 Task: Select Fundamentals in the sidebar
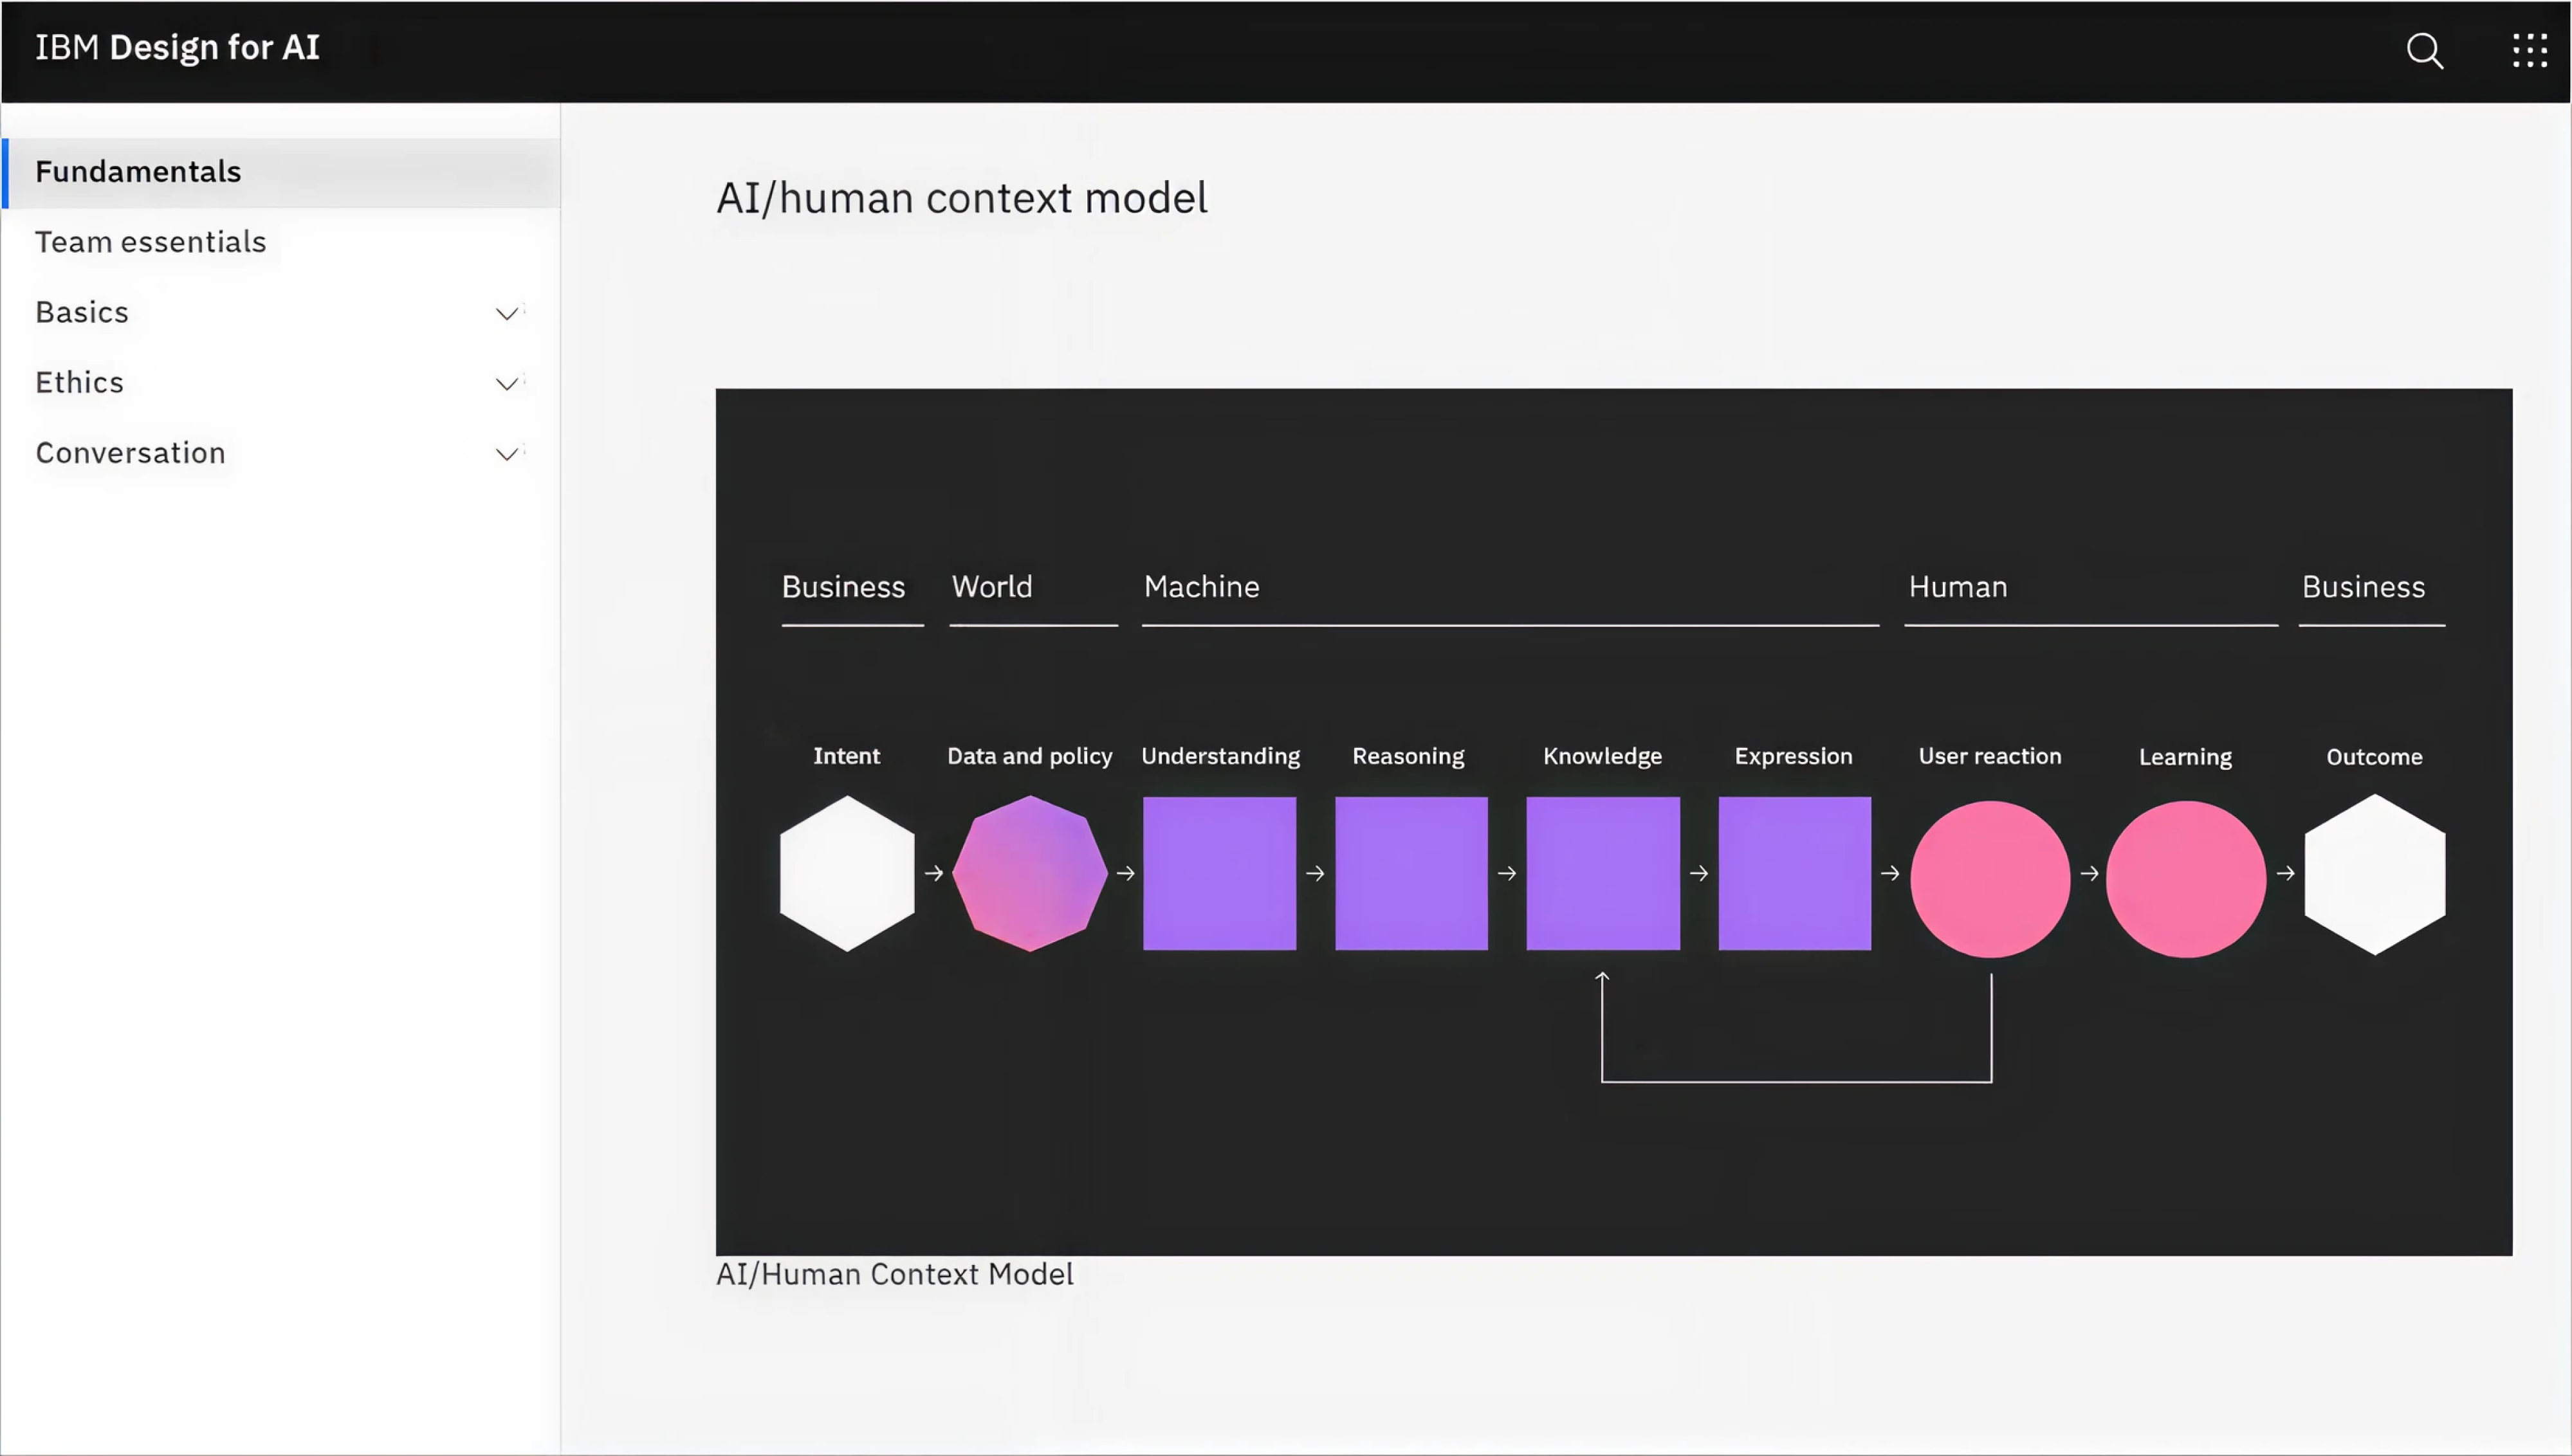coord(138,171)
